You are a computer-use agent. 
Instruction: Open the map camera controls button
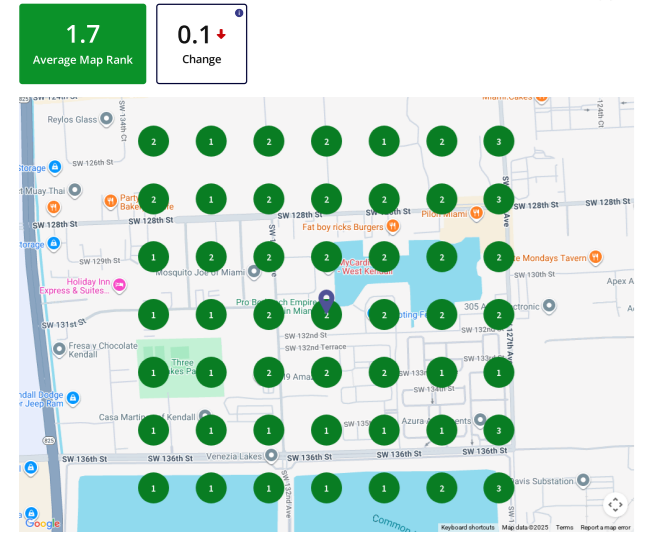coord(615,505)
